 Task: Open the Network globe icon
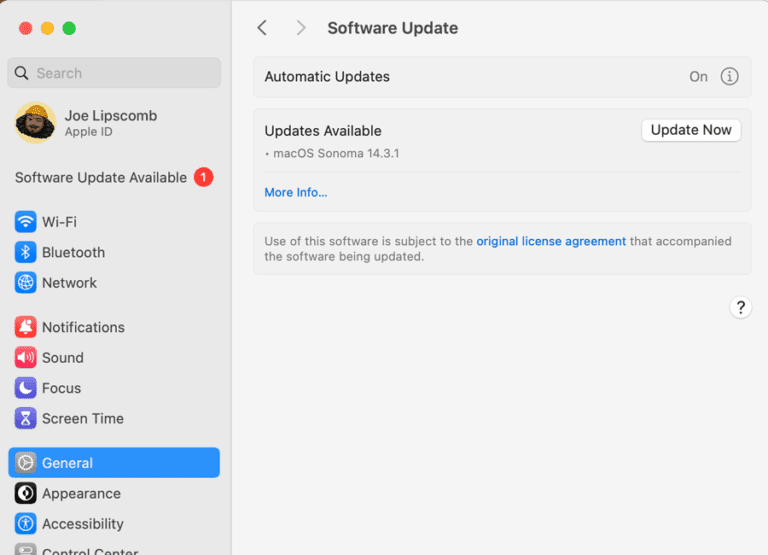[x=25, y=283]
